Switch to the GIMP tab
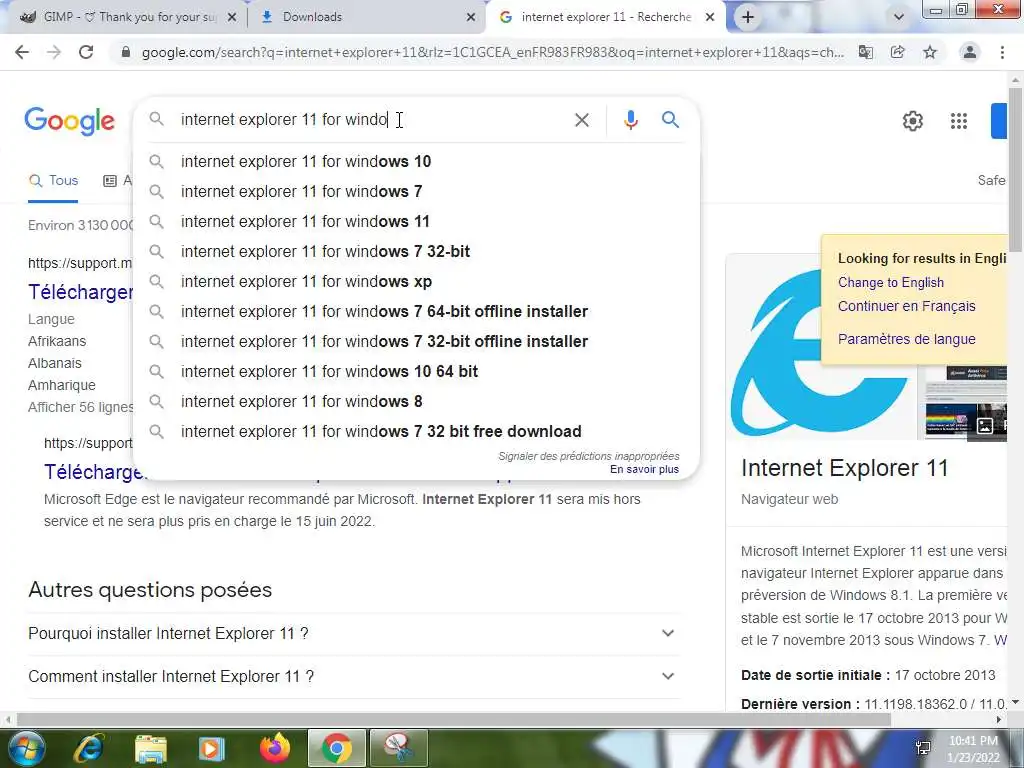Viewport: 1024px width, 768px height. point(129,17)
